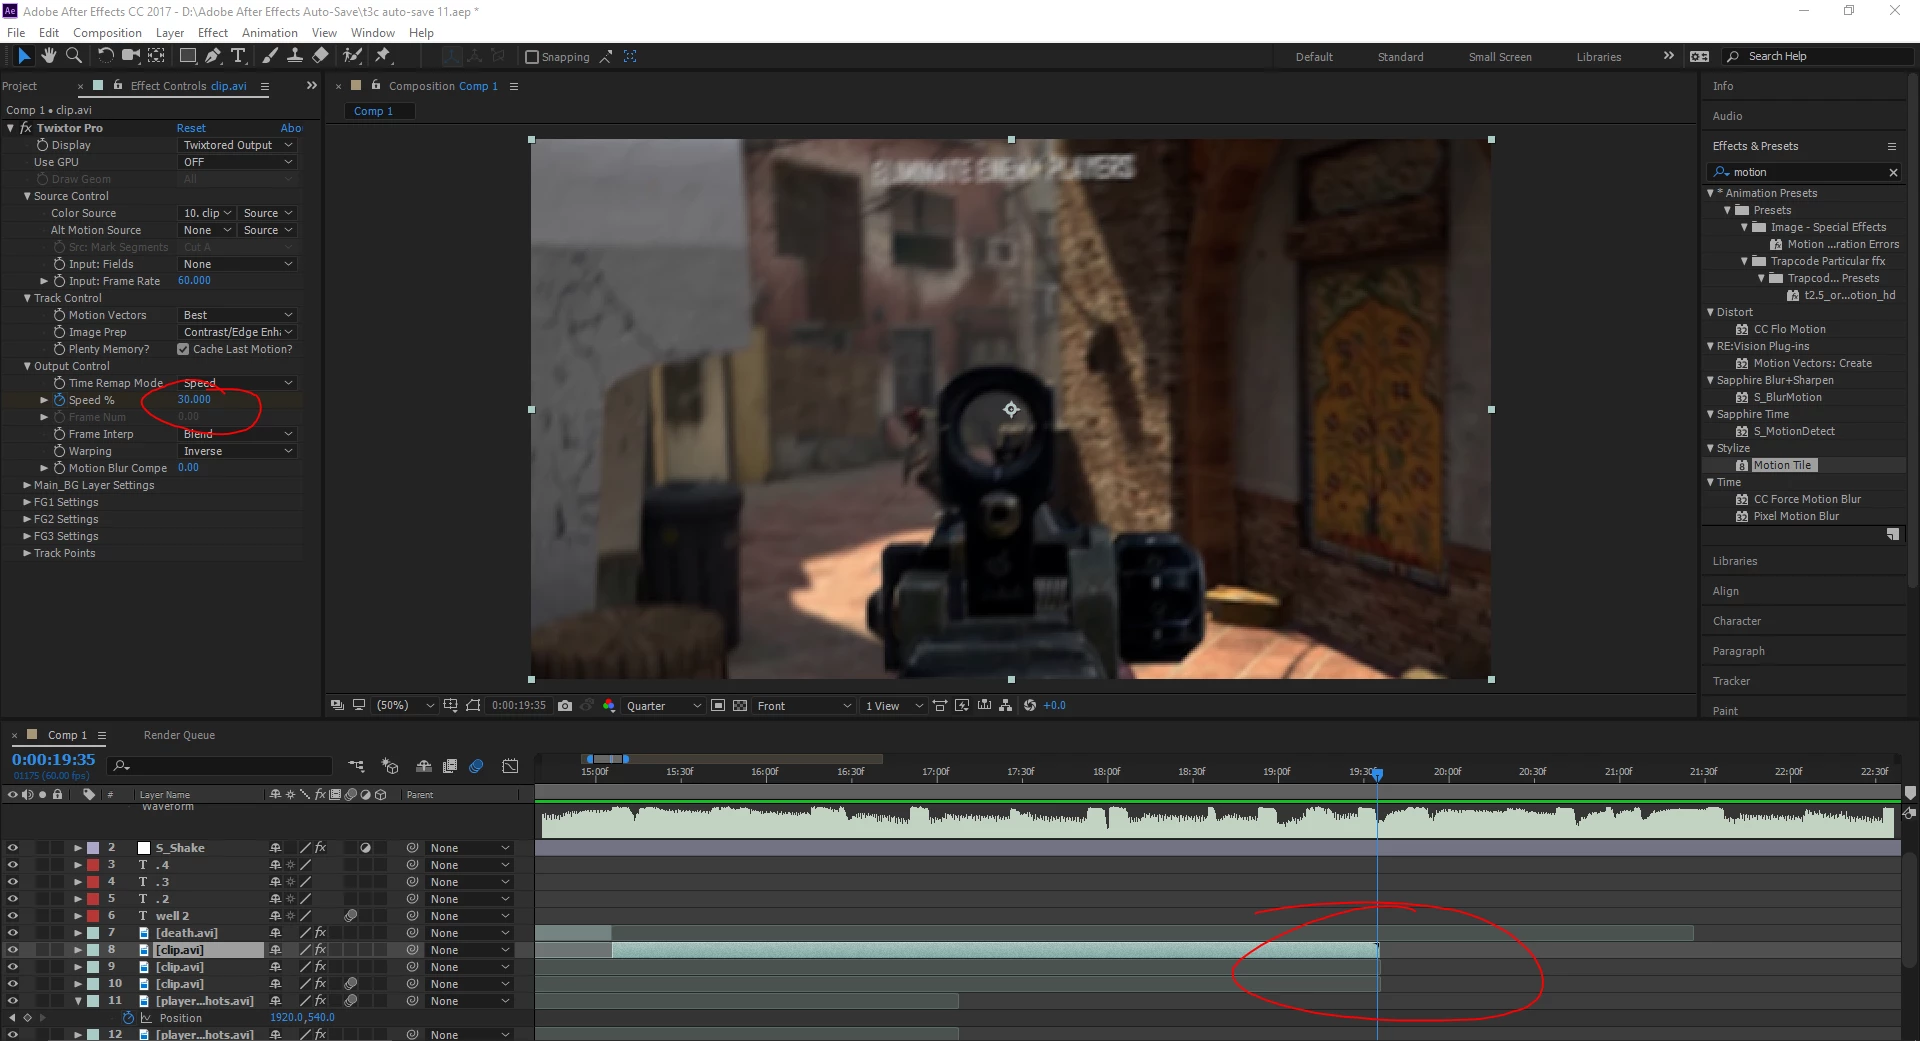Open the Tracker panel
This screenshot has width=1920, height=1041.
point(1731,681)
